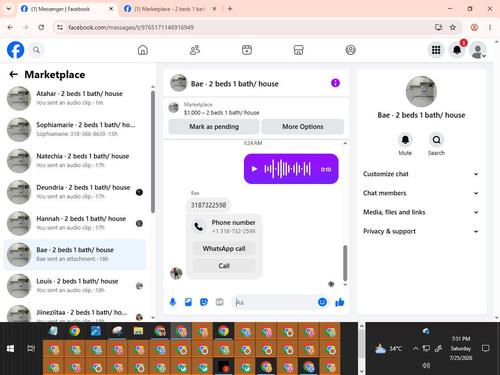Open the Chrome profile icon in toolbar
500x375 pixels.
[474, 27]
